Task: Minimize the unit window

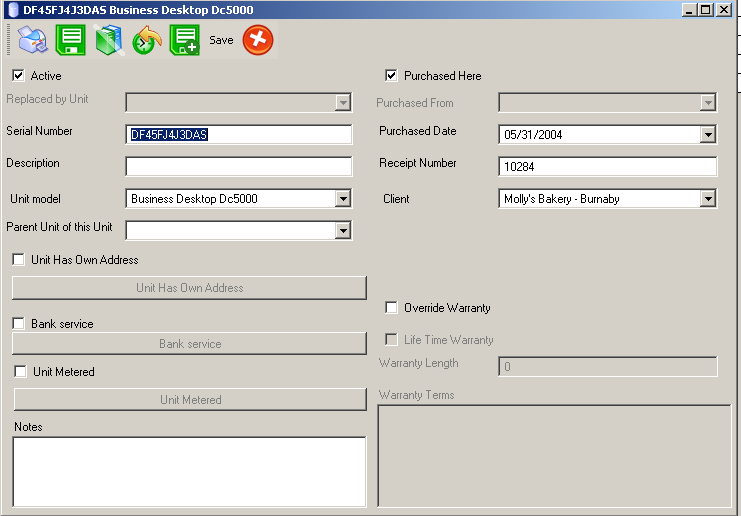Action: point(689,10)
